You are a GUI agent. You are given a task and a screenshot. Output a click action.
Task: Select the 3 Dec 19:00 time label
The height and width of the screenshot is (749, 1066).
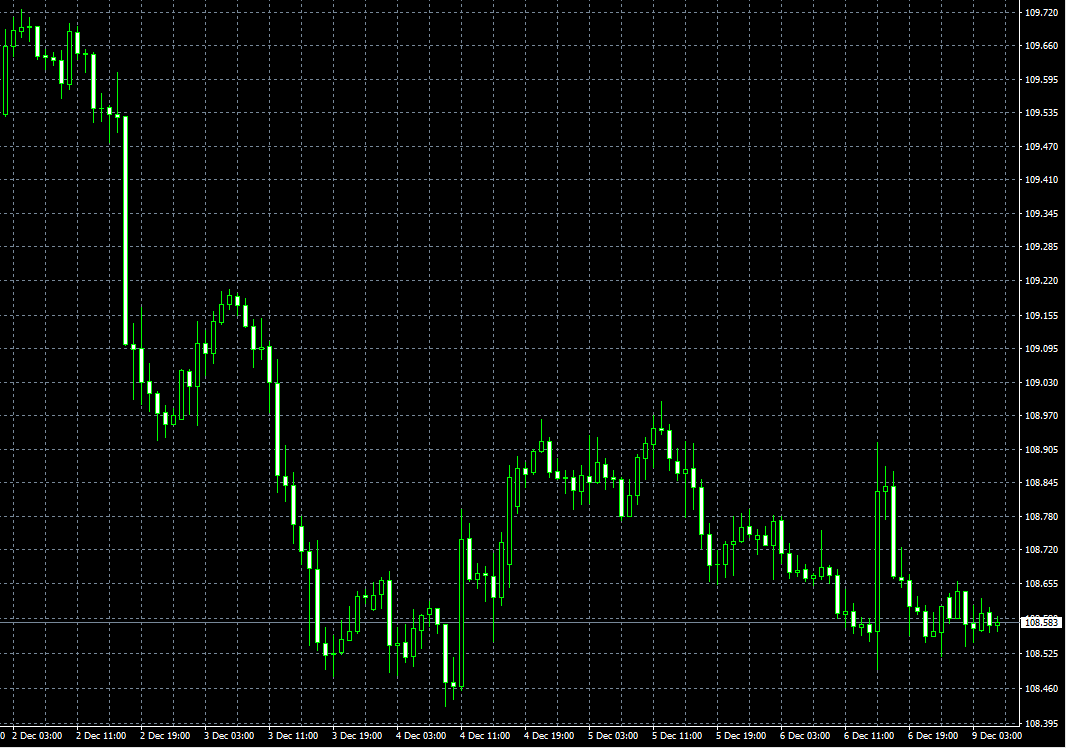tap(357, 736)
